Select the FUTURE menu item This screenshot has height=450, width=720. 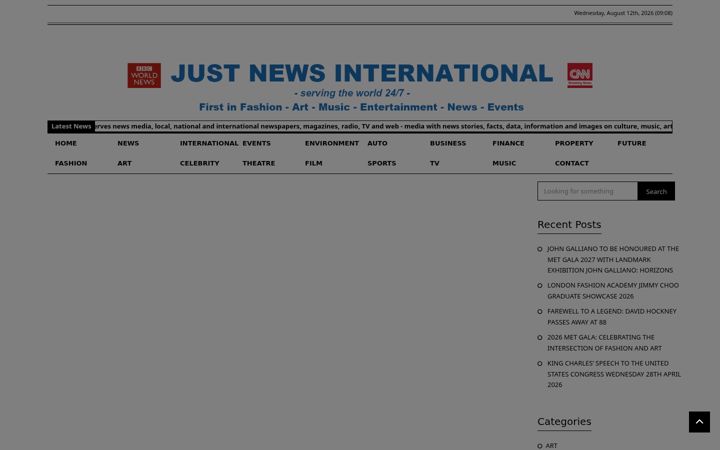(631, 143)
